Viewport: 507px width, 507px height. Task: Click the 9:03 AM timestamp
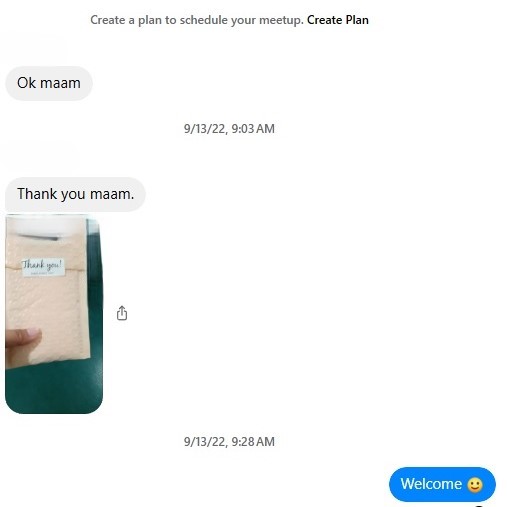[x=229, y=129]
